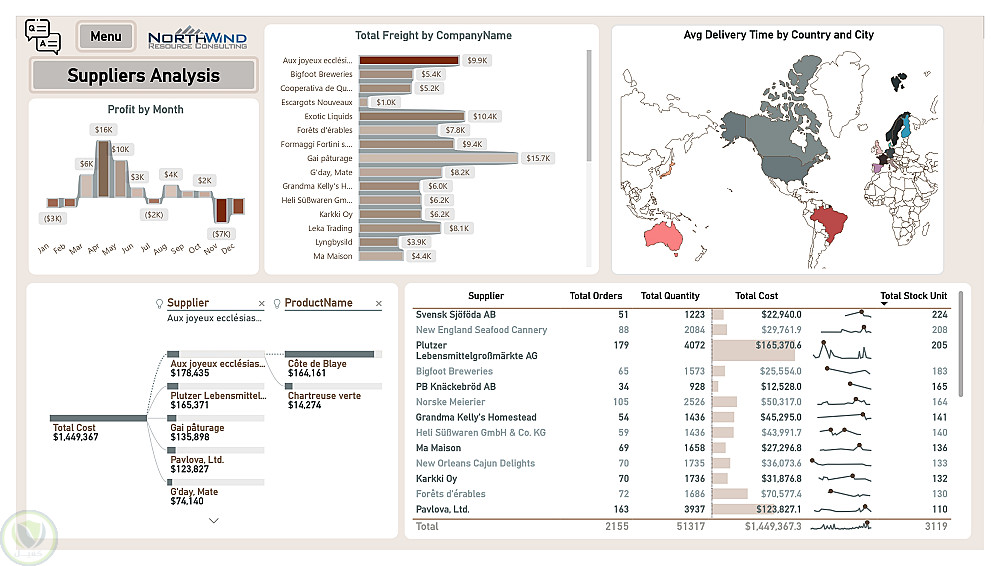Click the Suppliers Analysis title banner
Image resolution: width=1000 pixels, height=566 pixels.
pyautogui.click(x=143, y=75)
